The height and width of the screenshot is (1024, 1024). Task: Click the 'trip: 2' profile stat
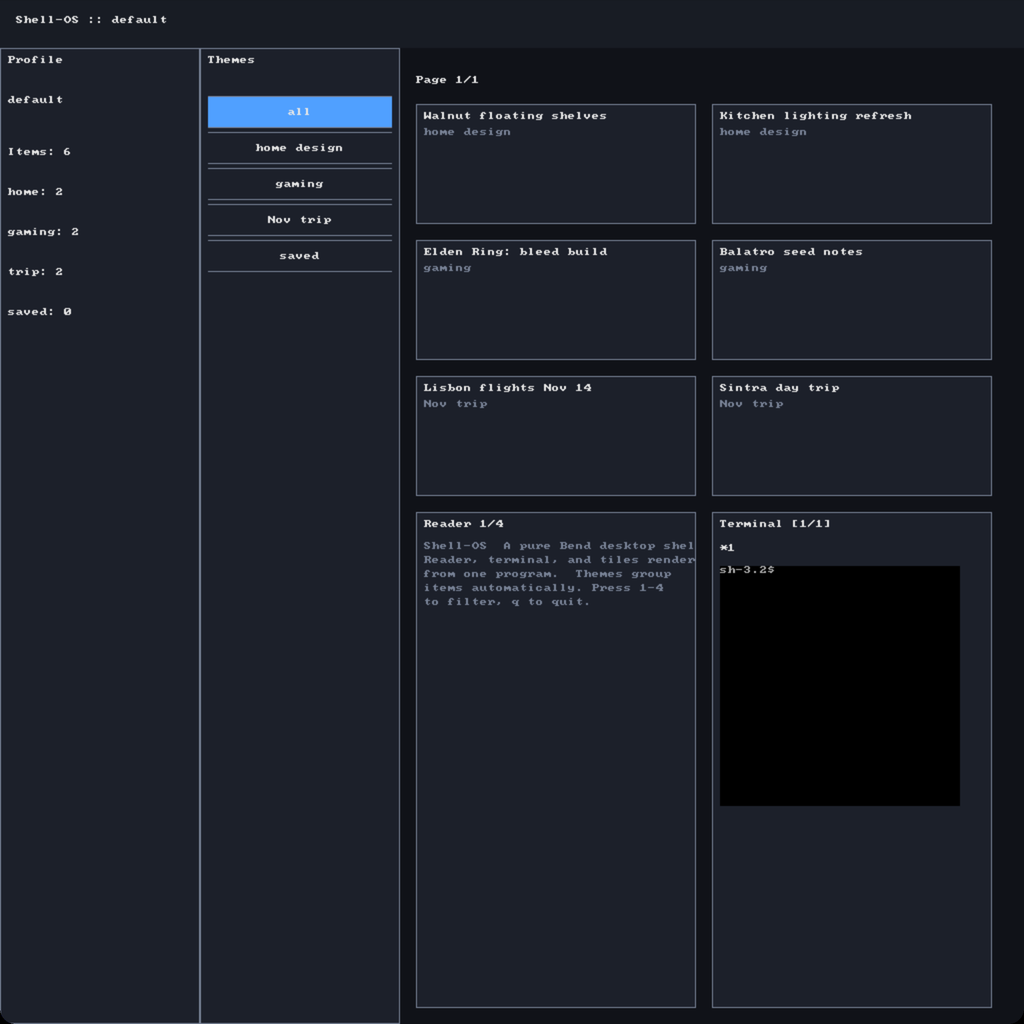[35, 272]
